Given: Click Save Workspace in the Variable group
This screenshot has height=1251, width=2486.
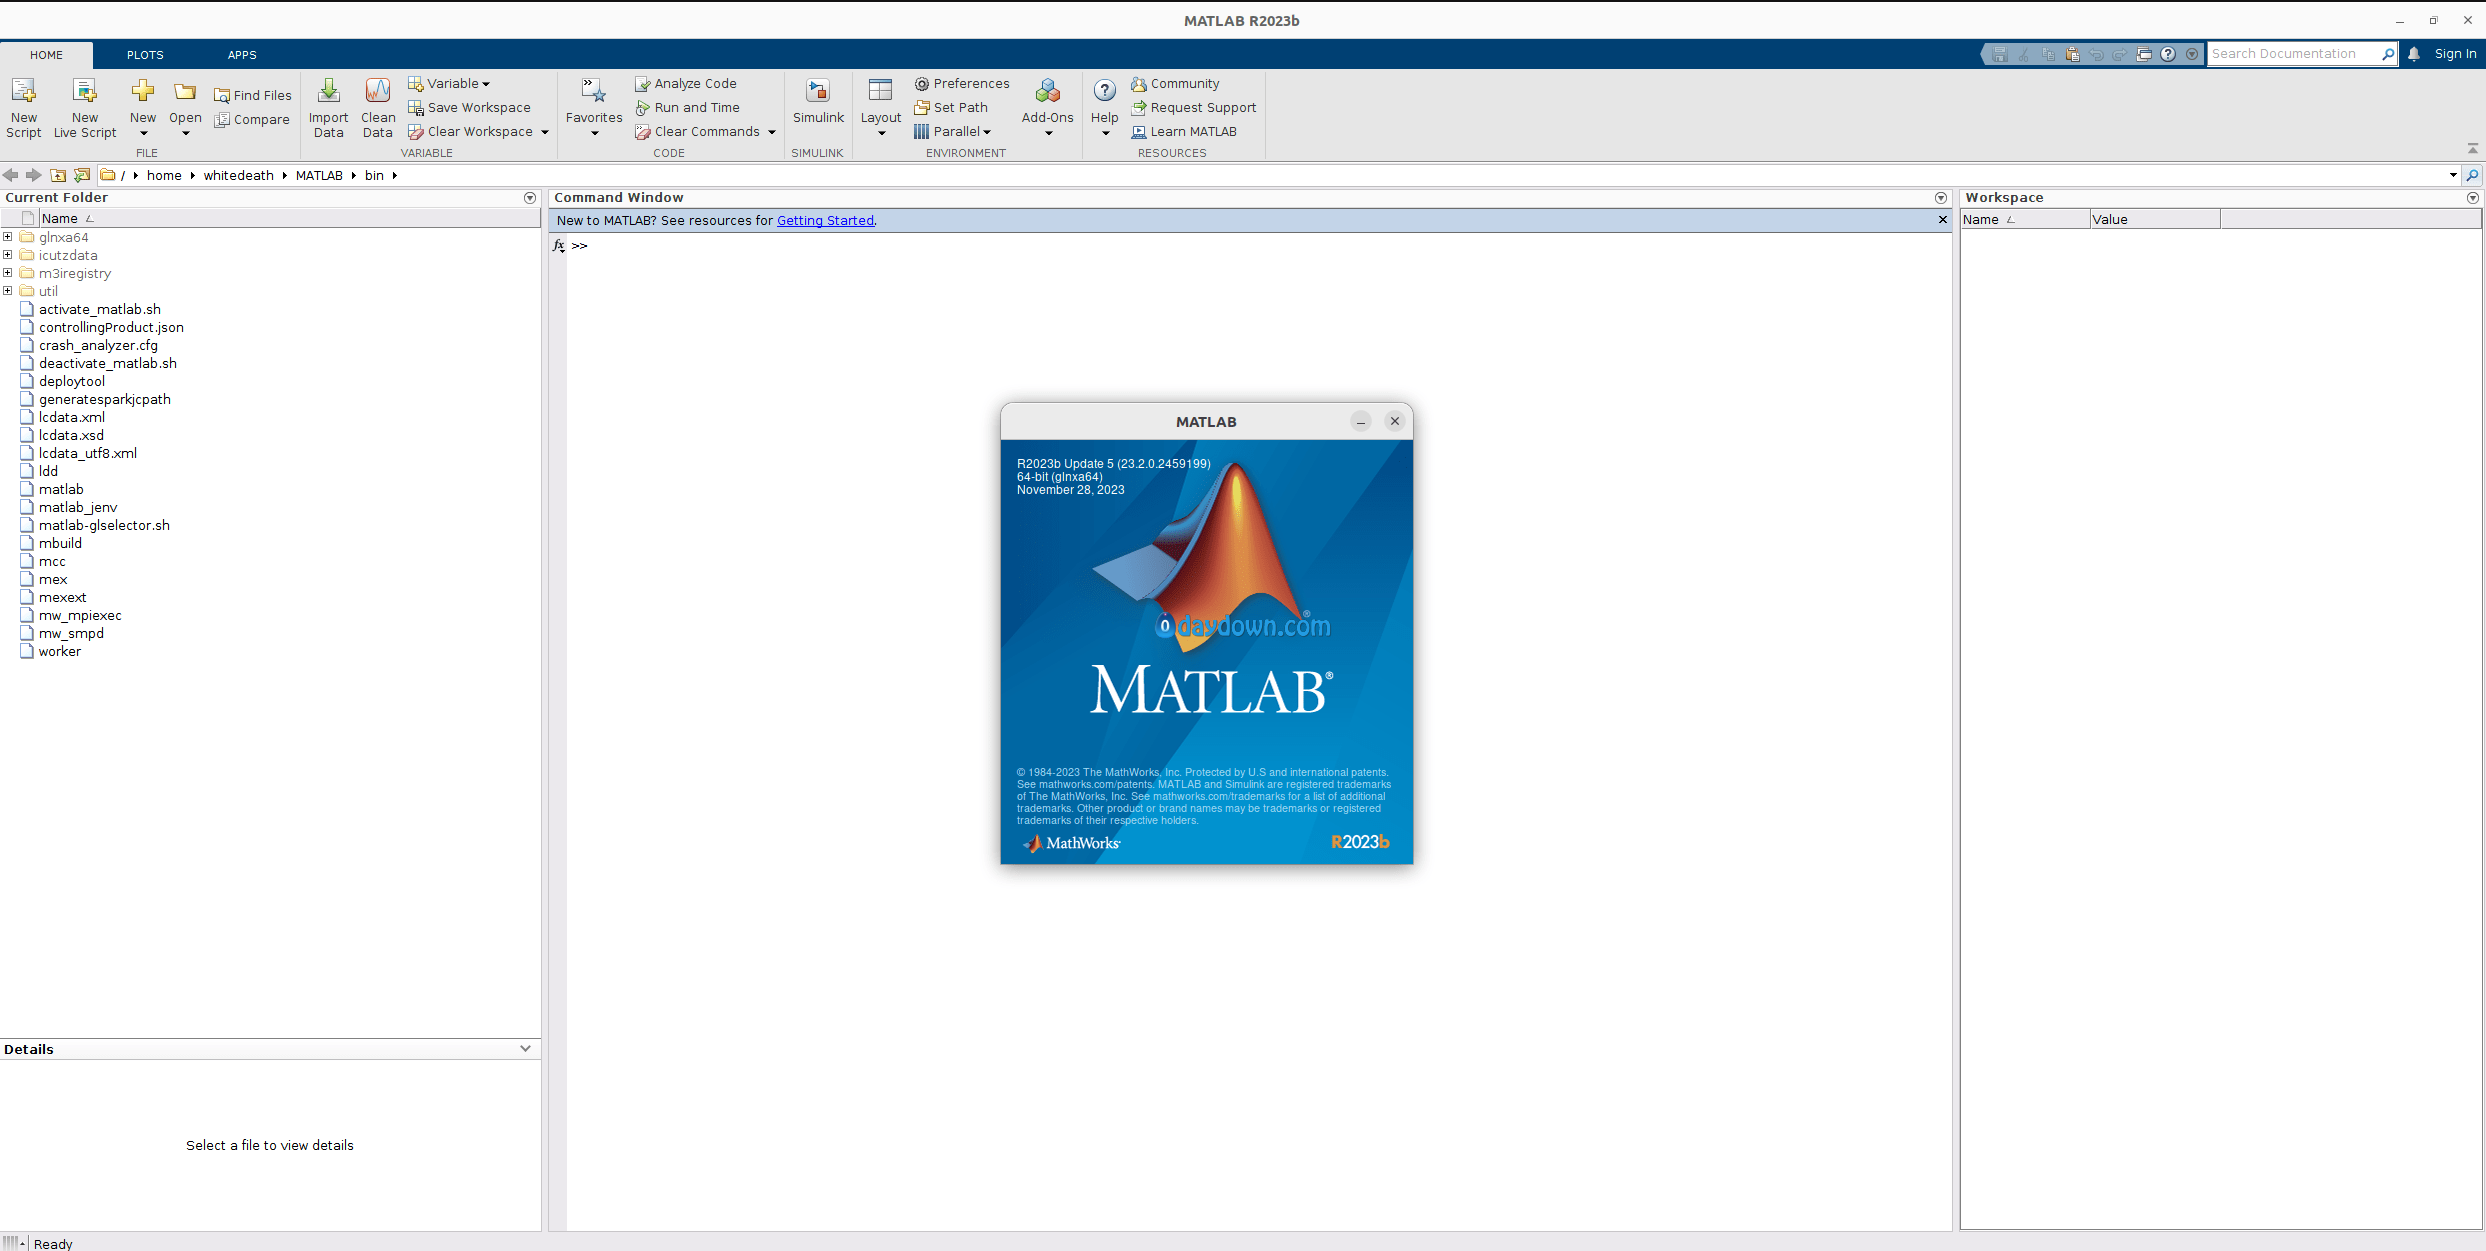Looking at the screenshot, I should click(469, 107).
